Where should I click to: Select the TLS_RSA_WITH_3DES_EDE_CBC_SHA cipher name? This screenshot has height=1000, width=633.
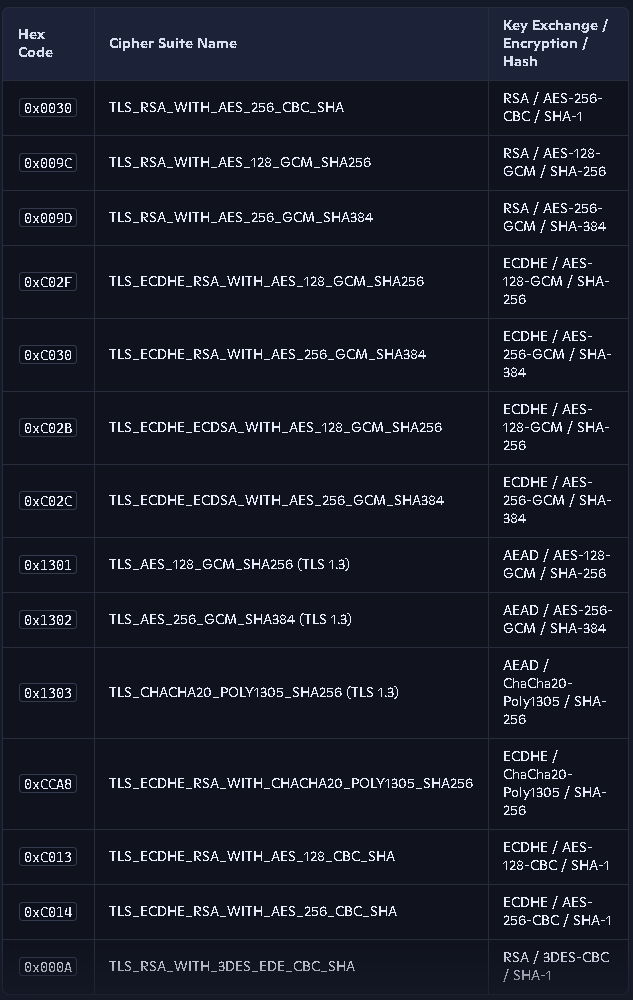[232, 966]
